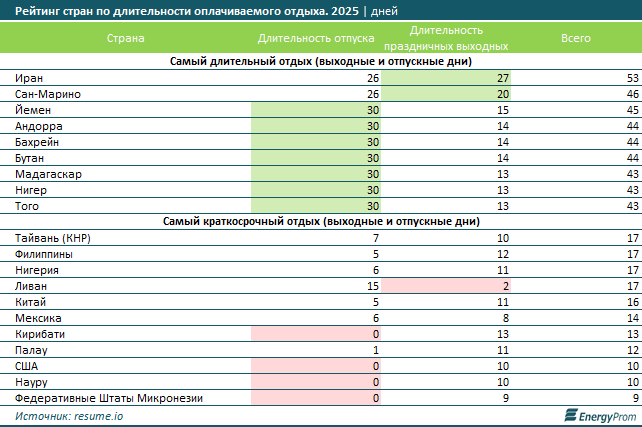Select the Йемен country name
Screen dimensions: 642x427
coord(33,110)
